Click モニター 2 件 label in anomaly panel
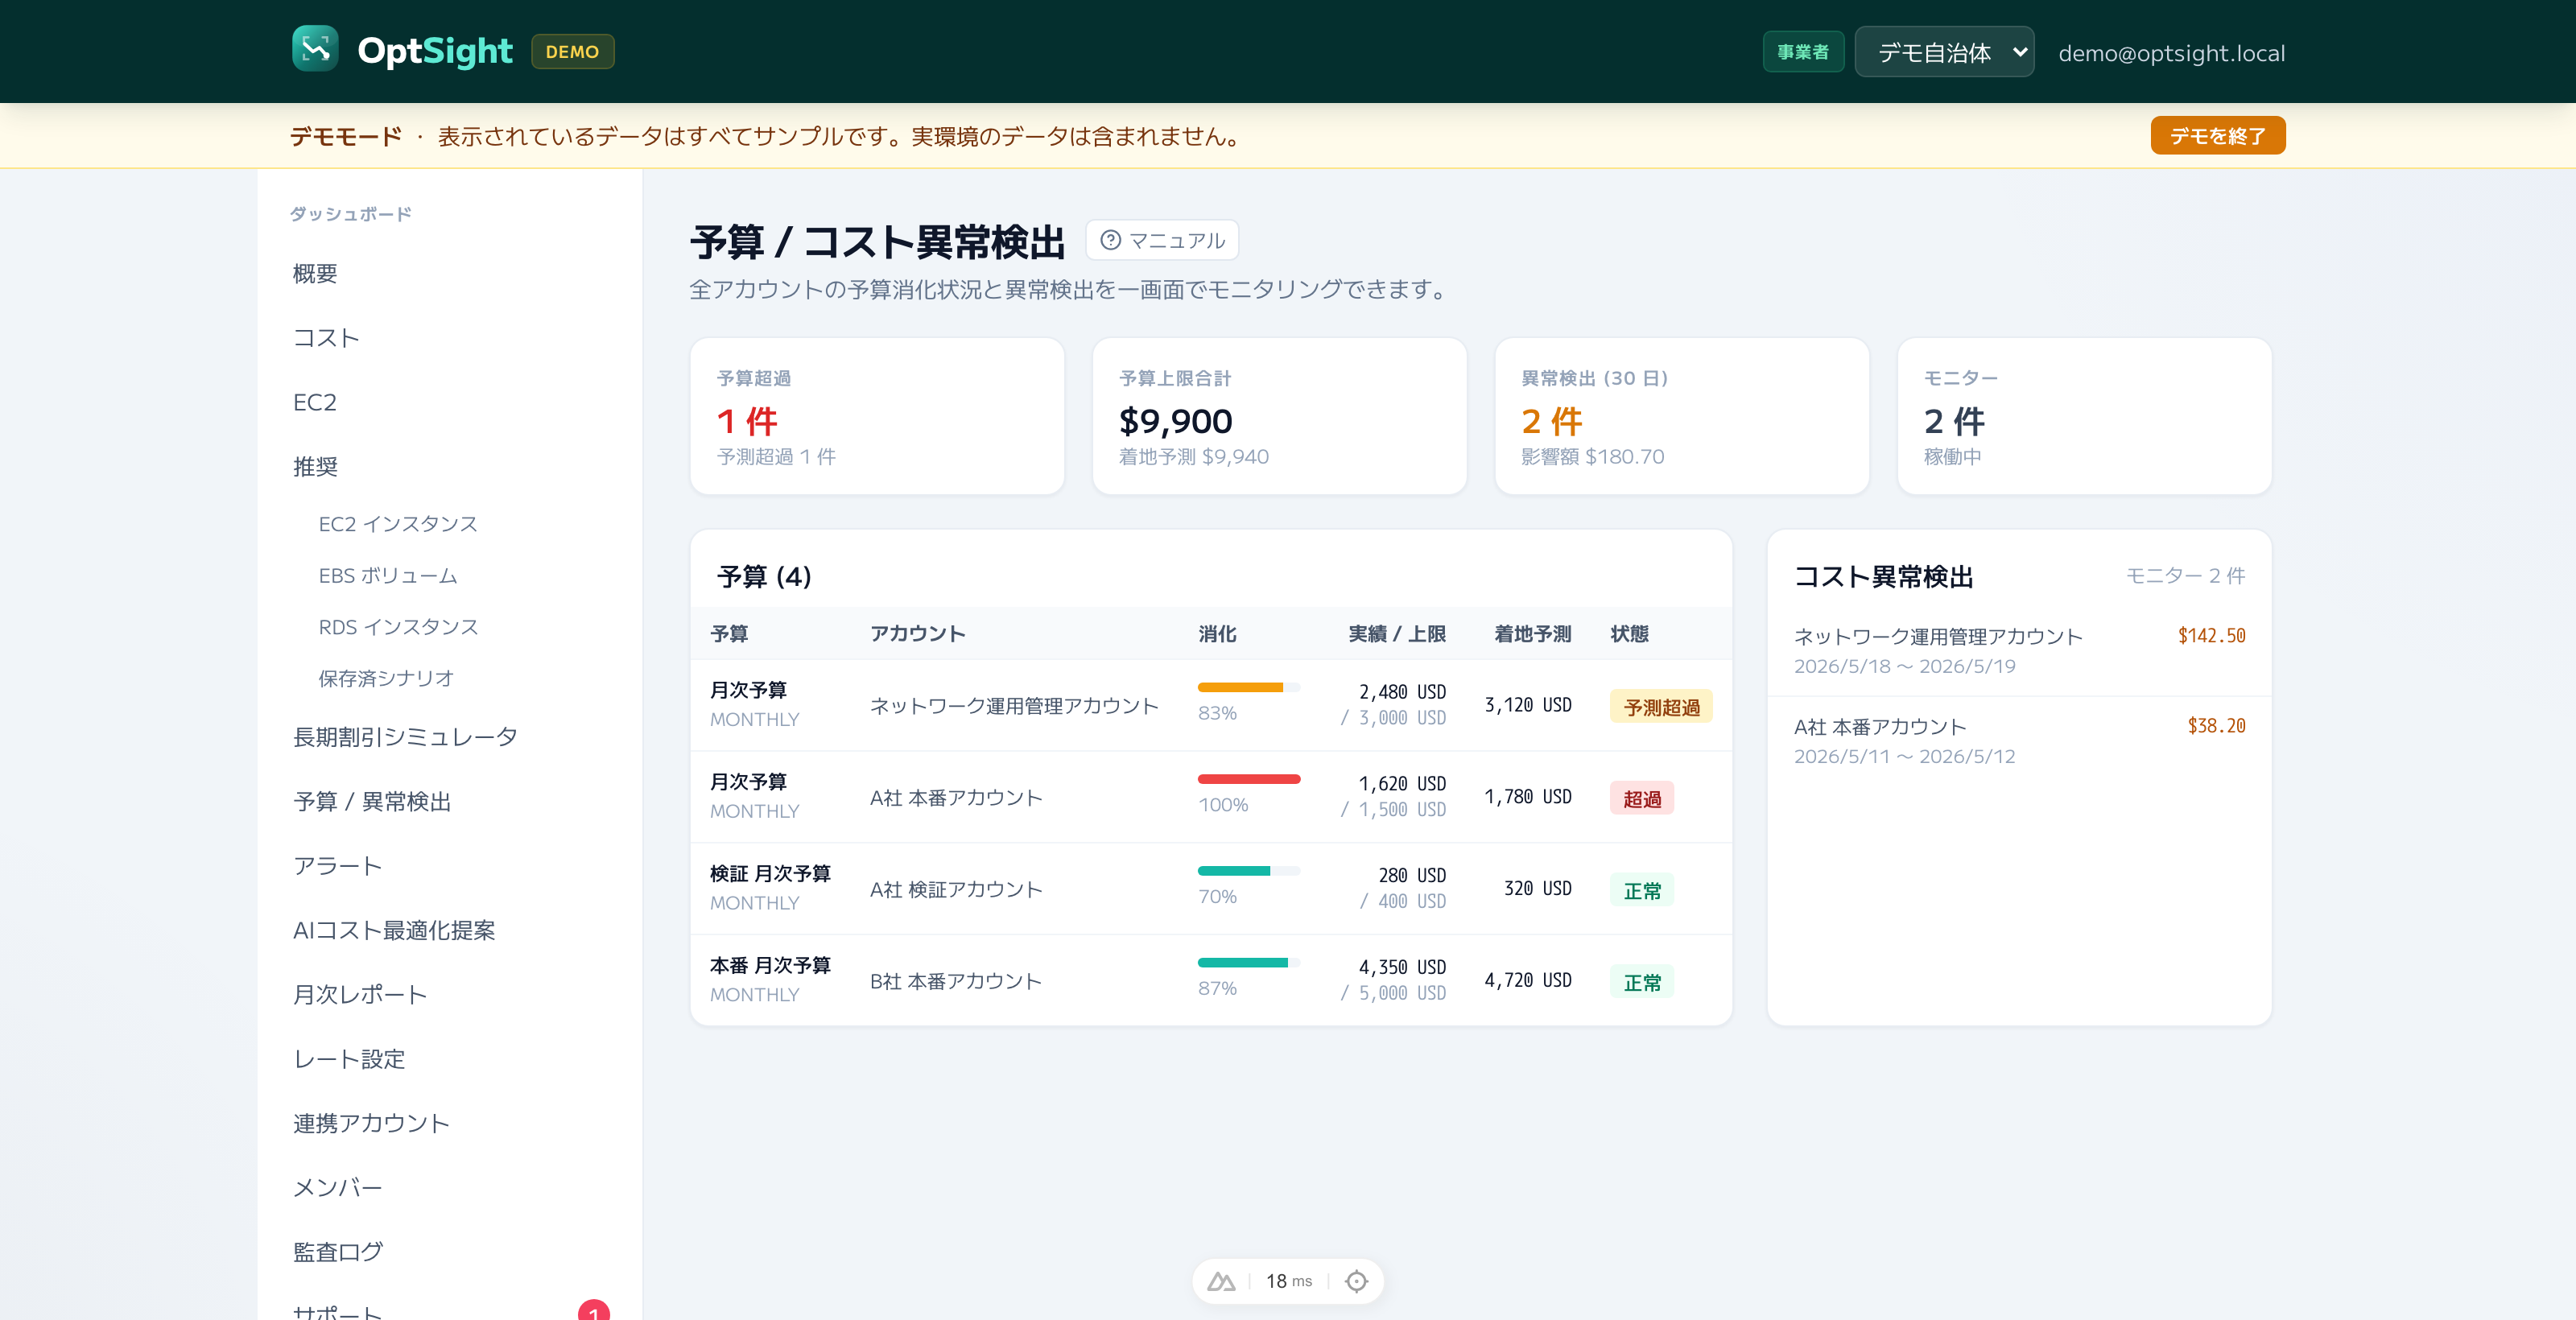2576x1320 pixels. [2185, 576]
